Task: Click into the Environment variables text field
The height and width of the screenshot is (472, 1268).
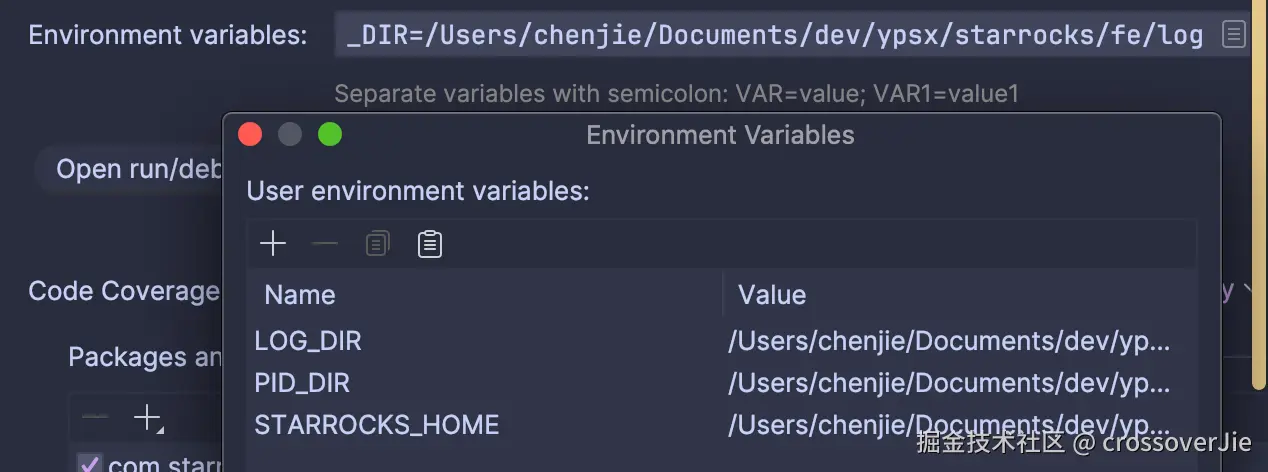Action: [x=775, y=35]
